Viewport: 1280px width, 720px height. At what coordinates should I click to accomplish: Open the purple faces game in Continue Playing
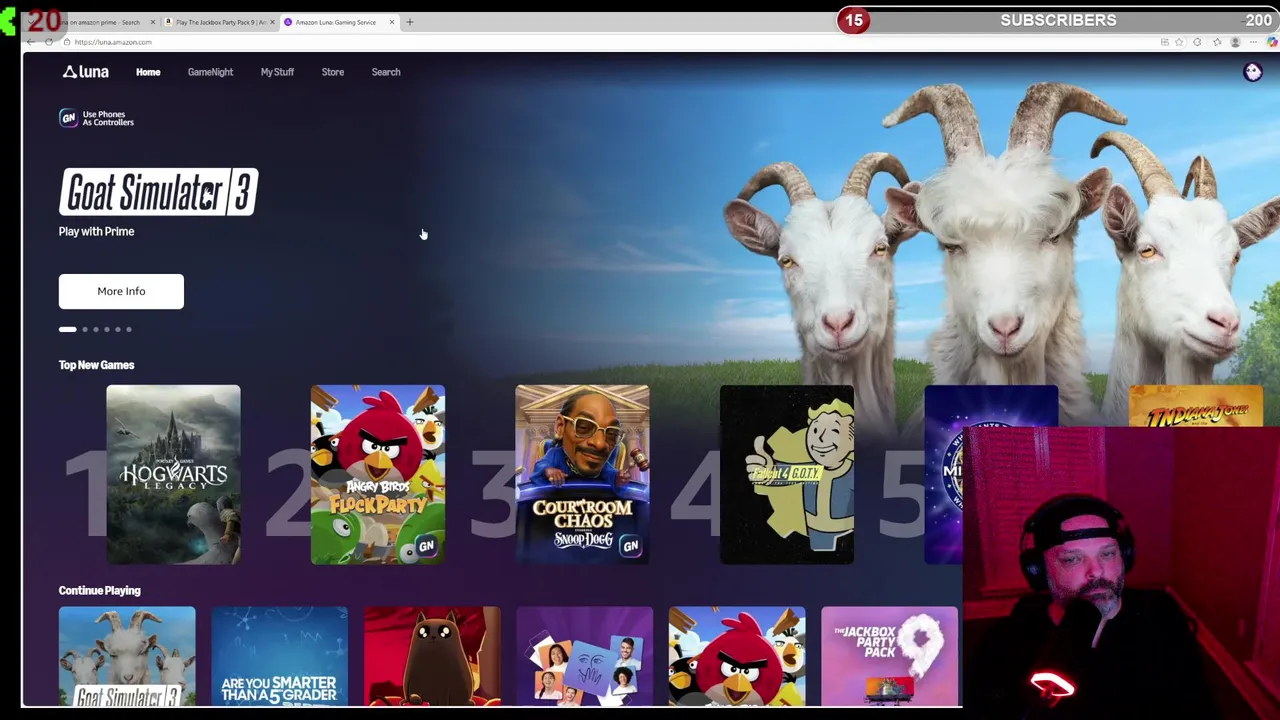tap(585, 656)
